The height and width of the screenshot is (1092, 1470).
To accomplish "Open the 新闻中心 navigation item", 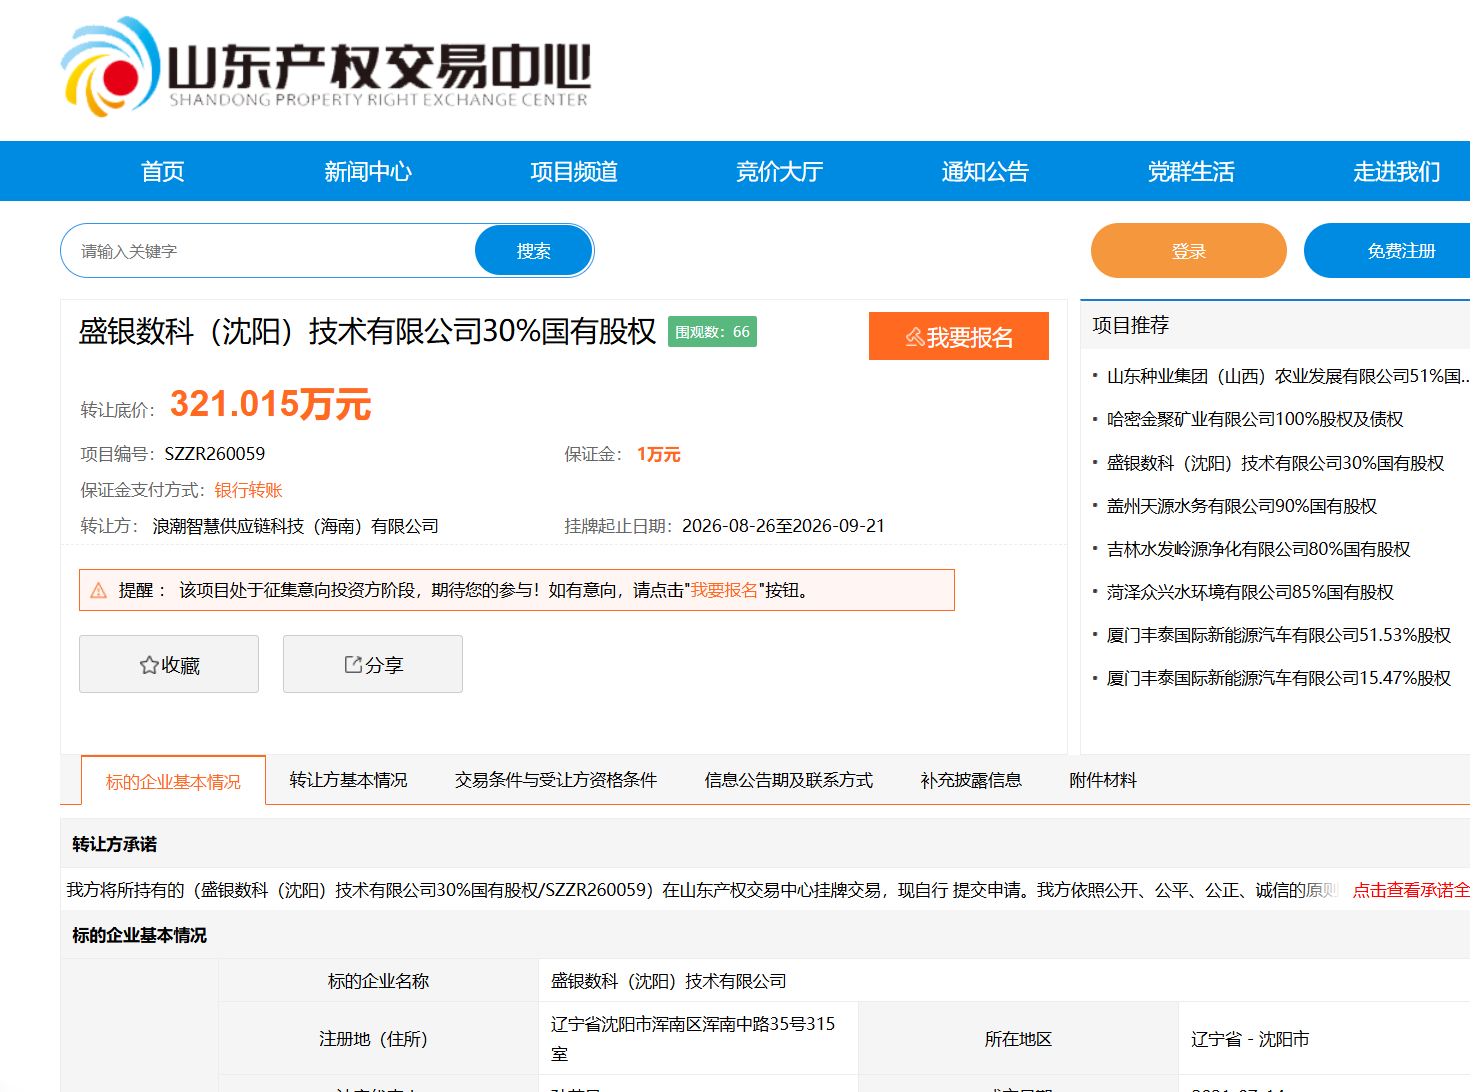I will (368, 171).
